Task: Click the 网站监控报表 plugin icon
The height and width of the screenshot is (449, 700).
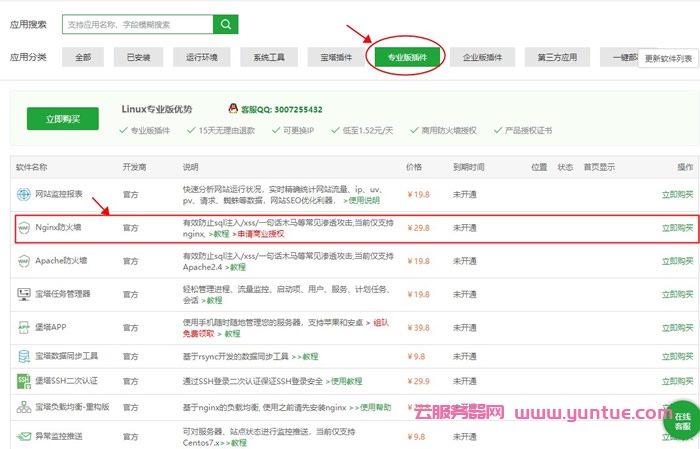Action: (x=23, y=194)
